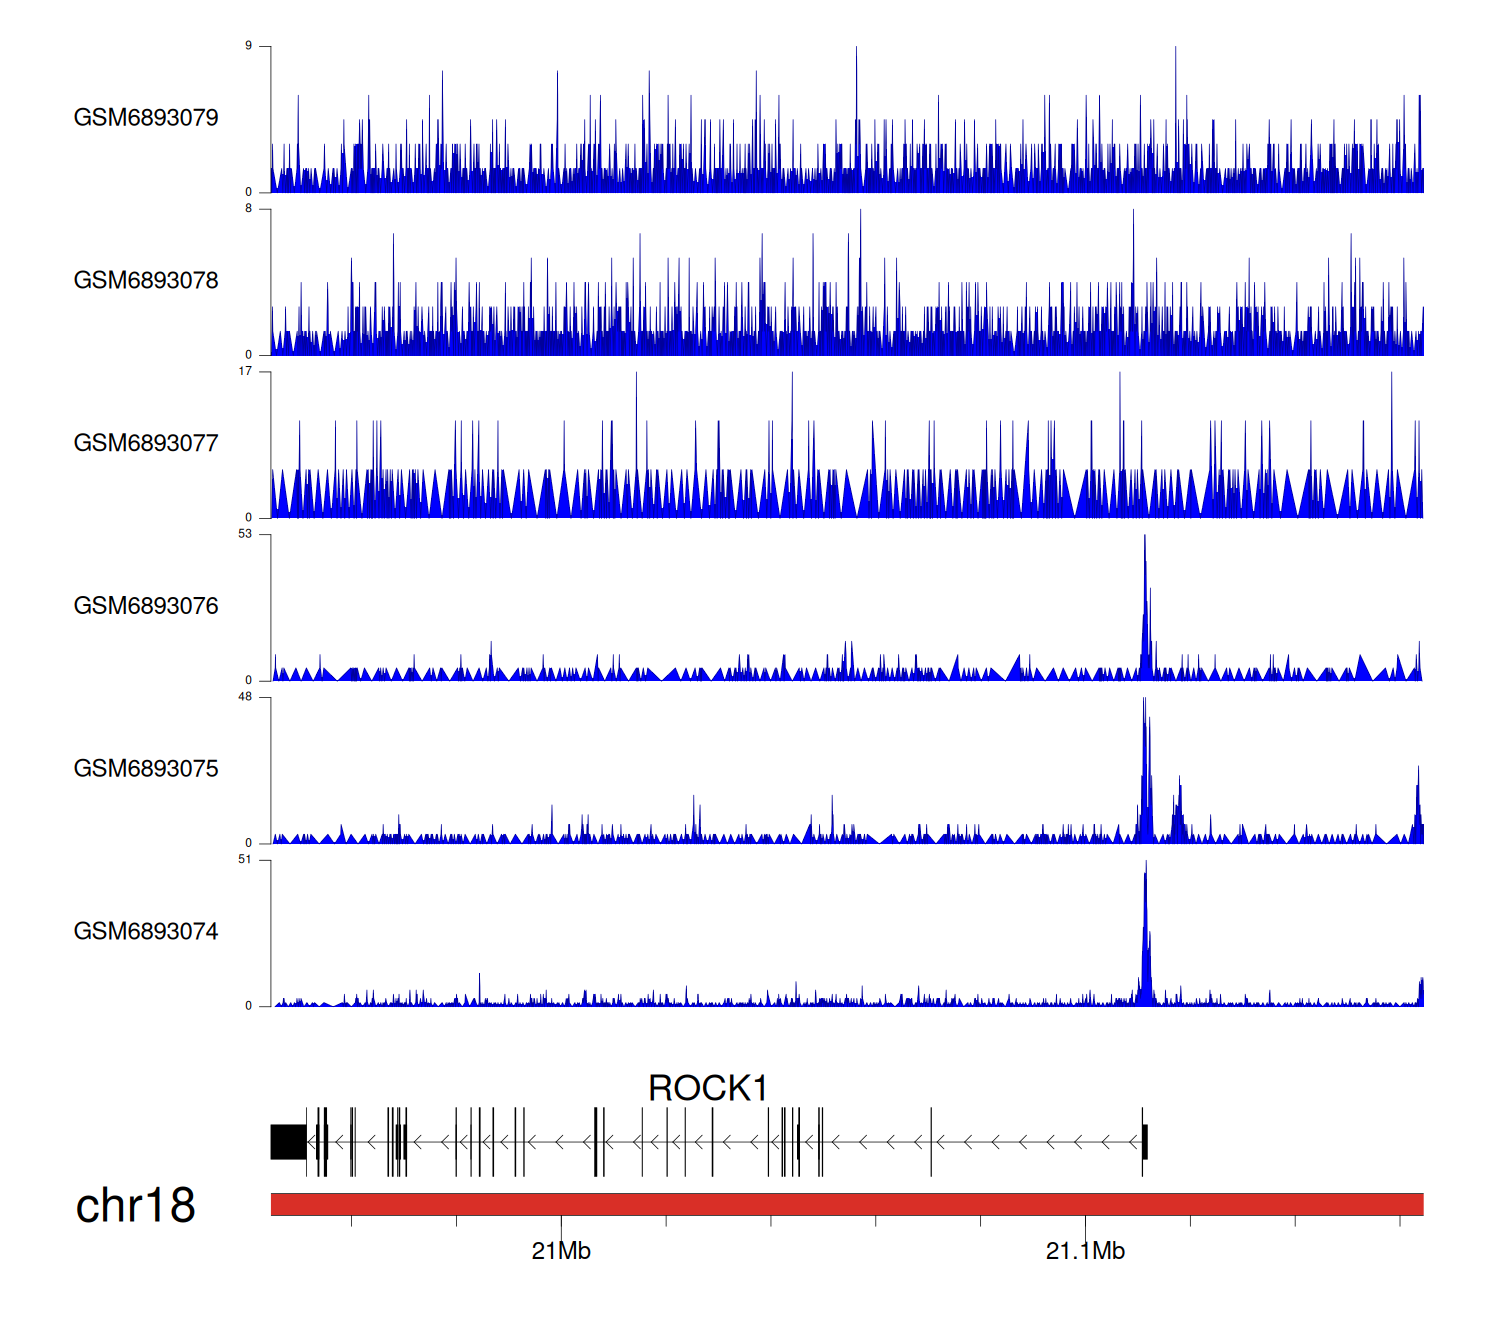Click the rightmost exon of ROCK1 gene
This screenshot has width=1500, height=1320.
pyautogui.click(x=1145, y=1142)
